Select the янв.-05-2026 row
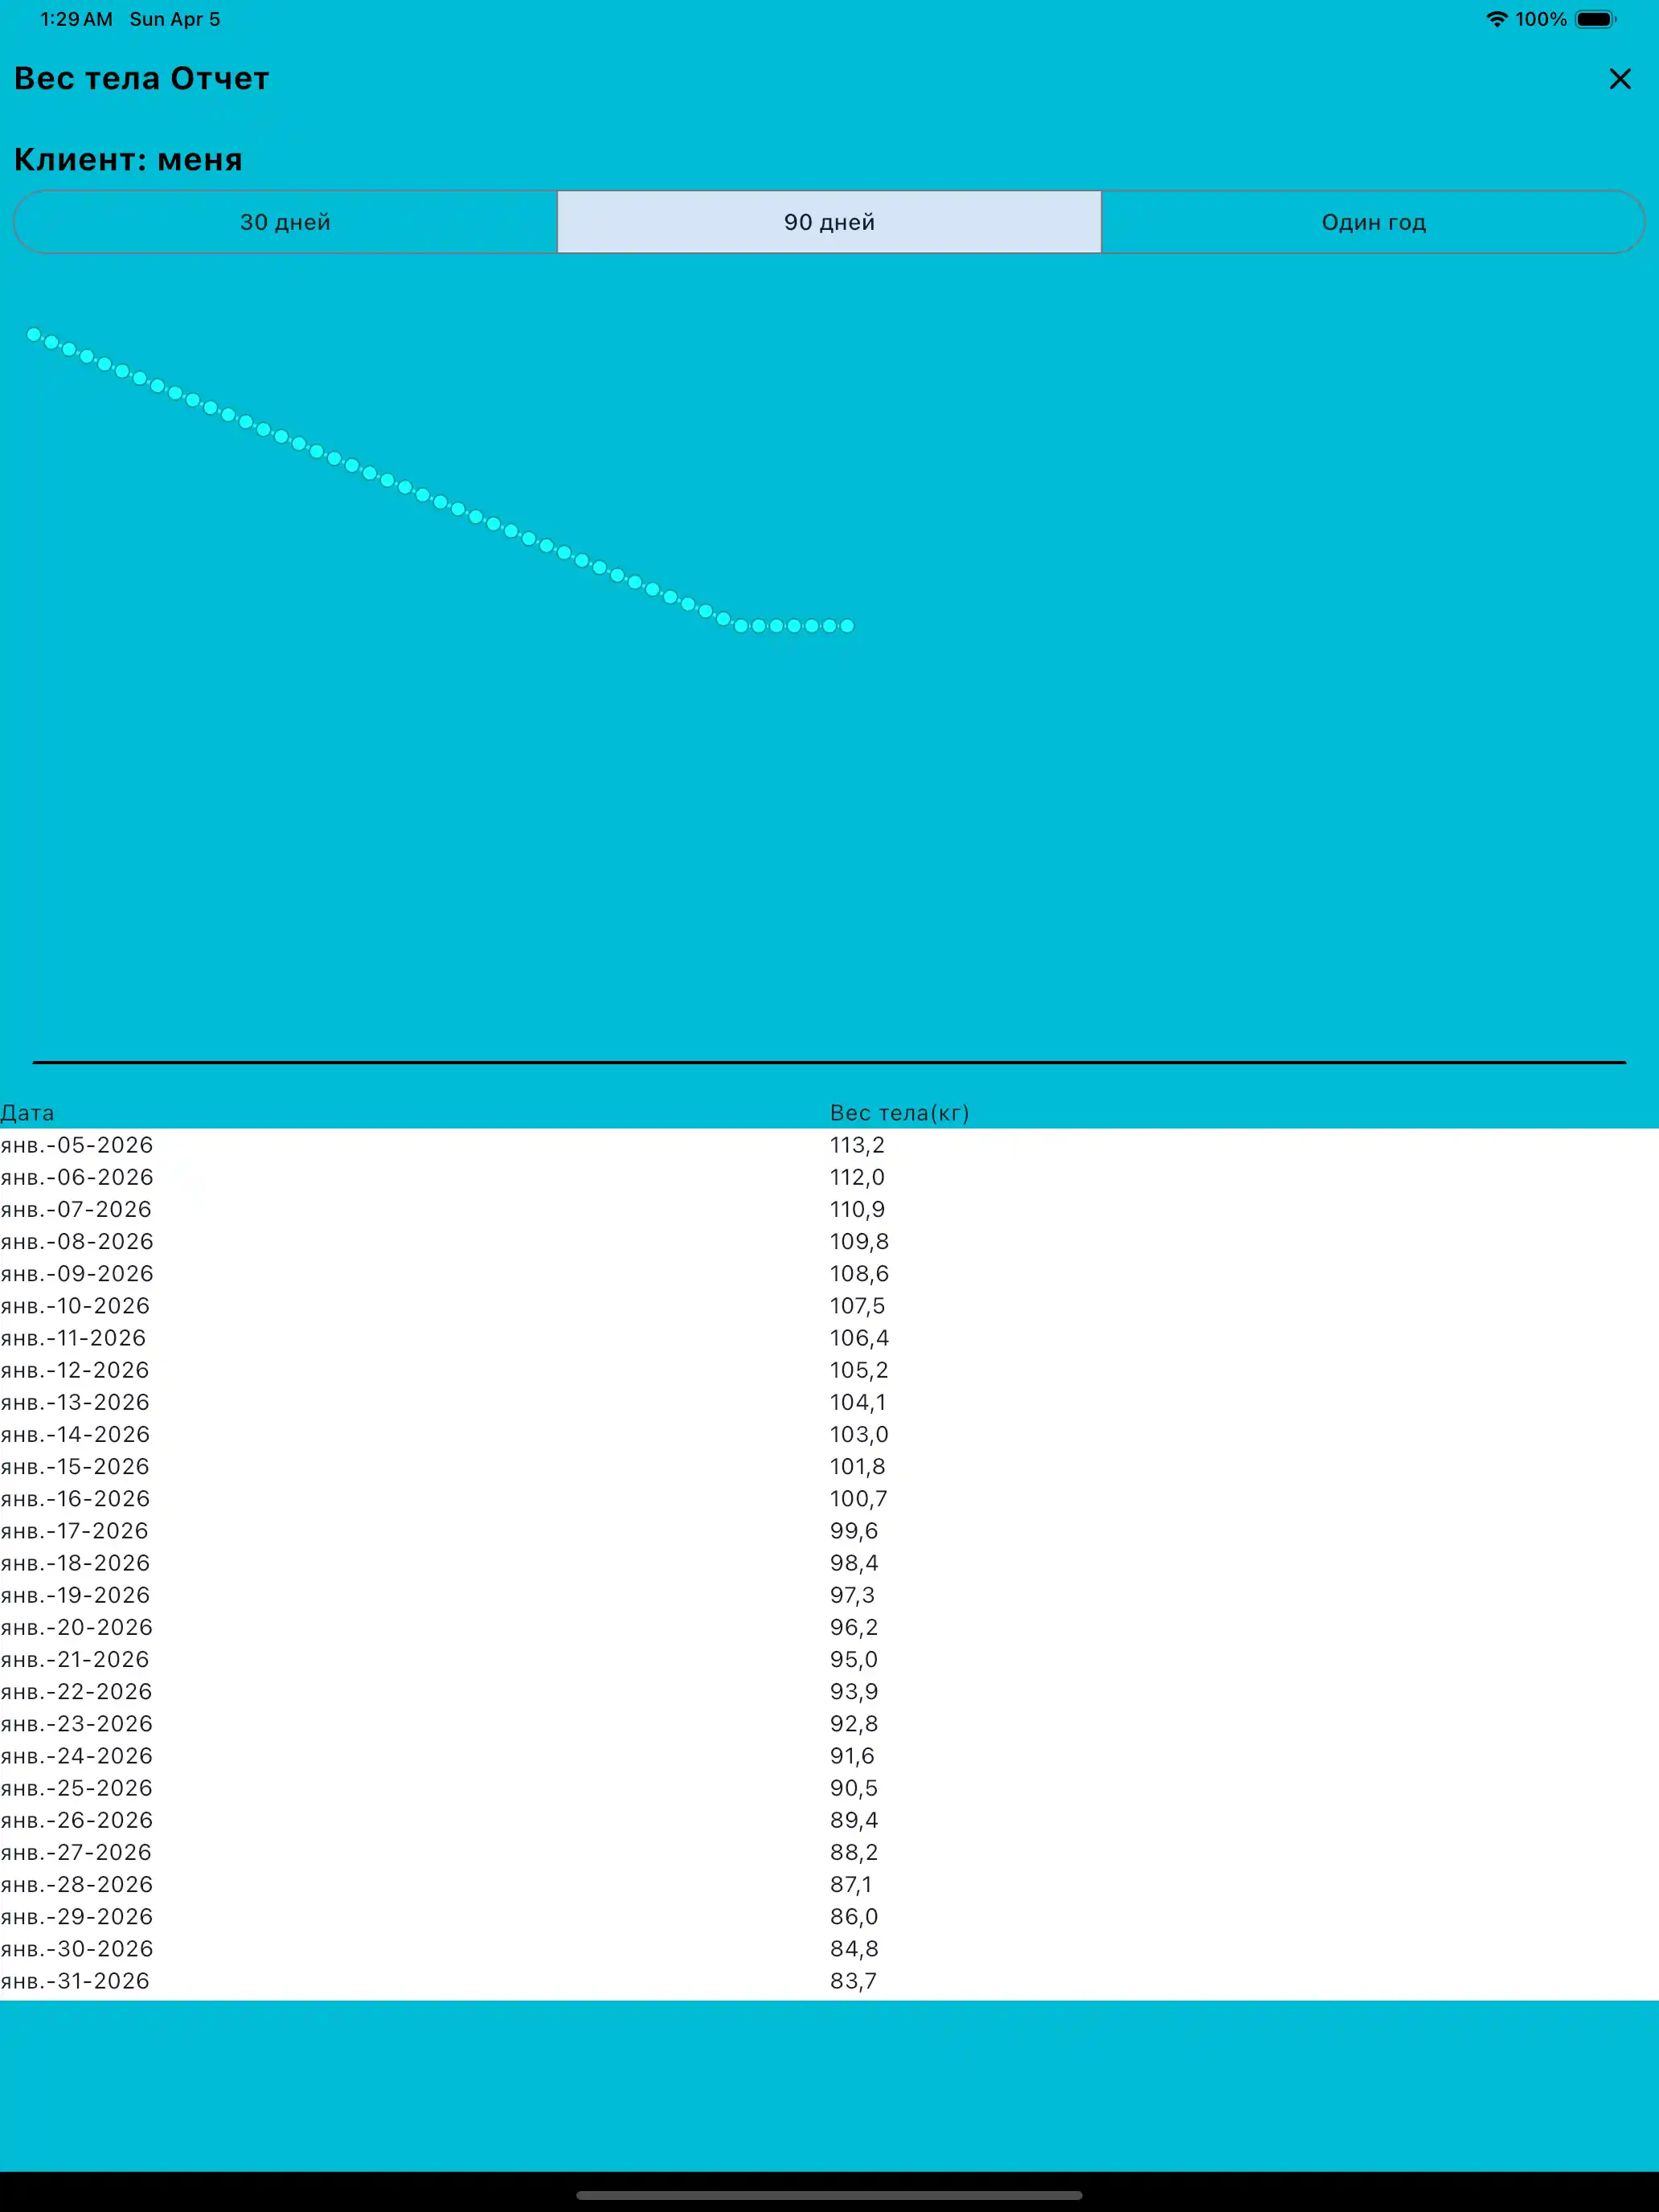Screen dimensions: 1659x2212 (77, 1145)
